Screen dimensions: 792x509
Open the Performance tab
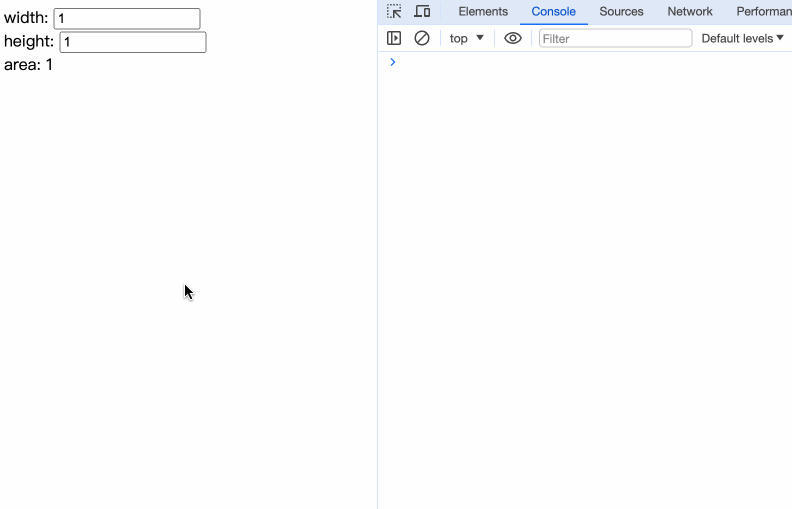pos(763,12)
